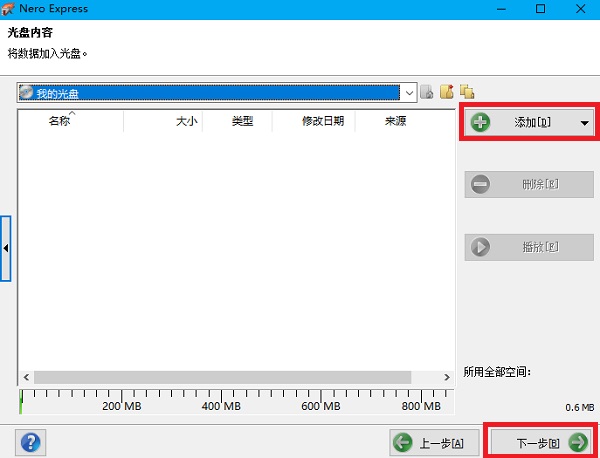Viewport: 600px width, 458px height.
Task: Expand the 添加 button dropdown arrow
Action: [584, 123]
